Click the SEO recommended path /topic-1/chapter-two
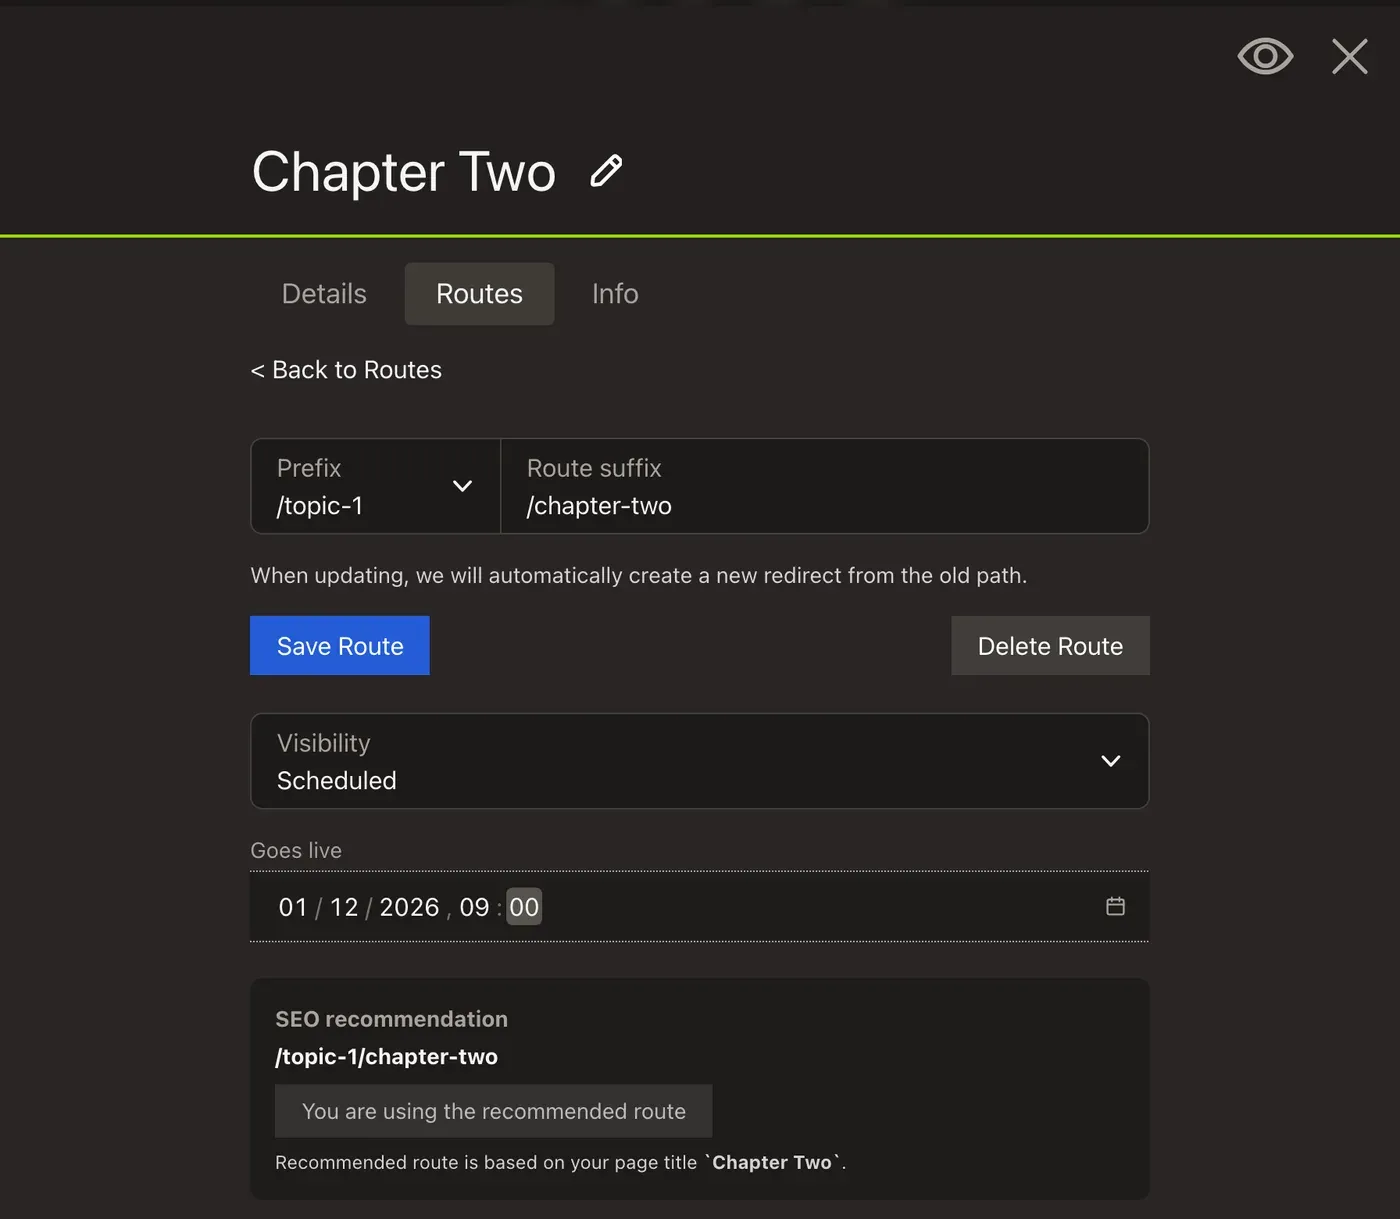 tap(386, 1057)
